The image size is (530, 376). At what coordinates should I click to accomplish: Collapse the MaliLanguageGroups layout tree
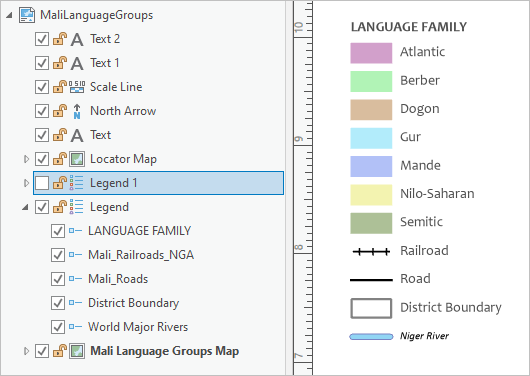[9, 15]
